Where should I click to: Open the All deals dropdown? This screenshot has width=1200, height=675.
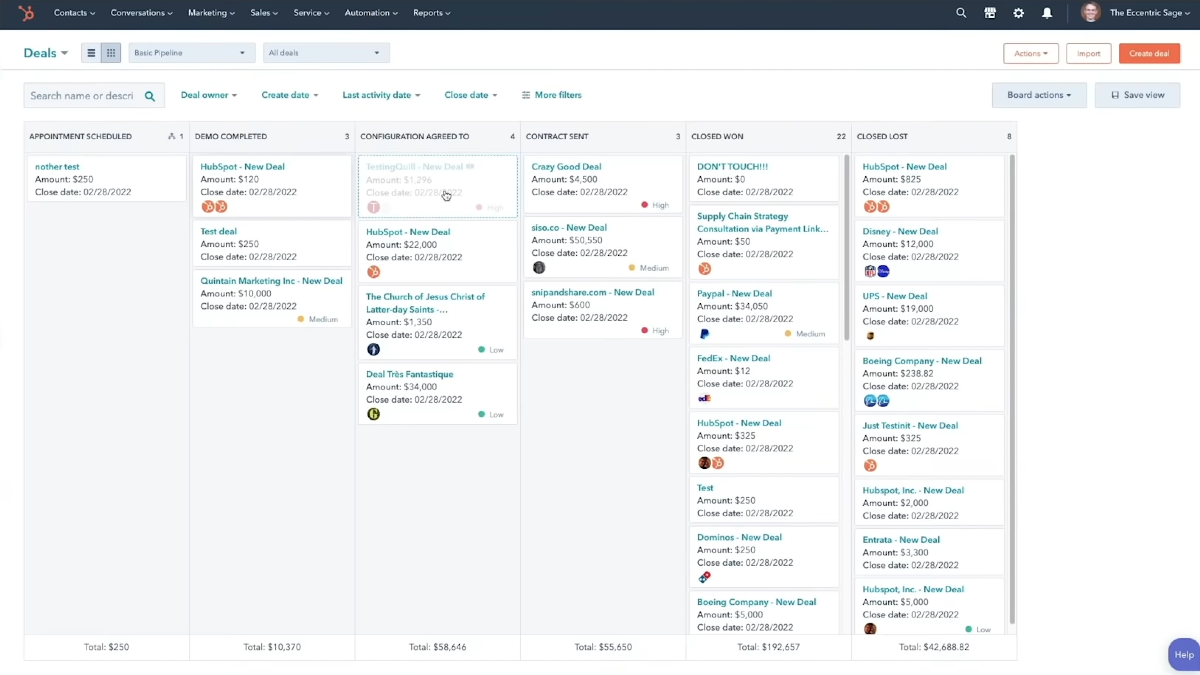coord(326,53)
